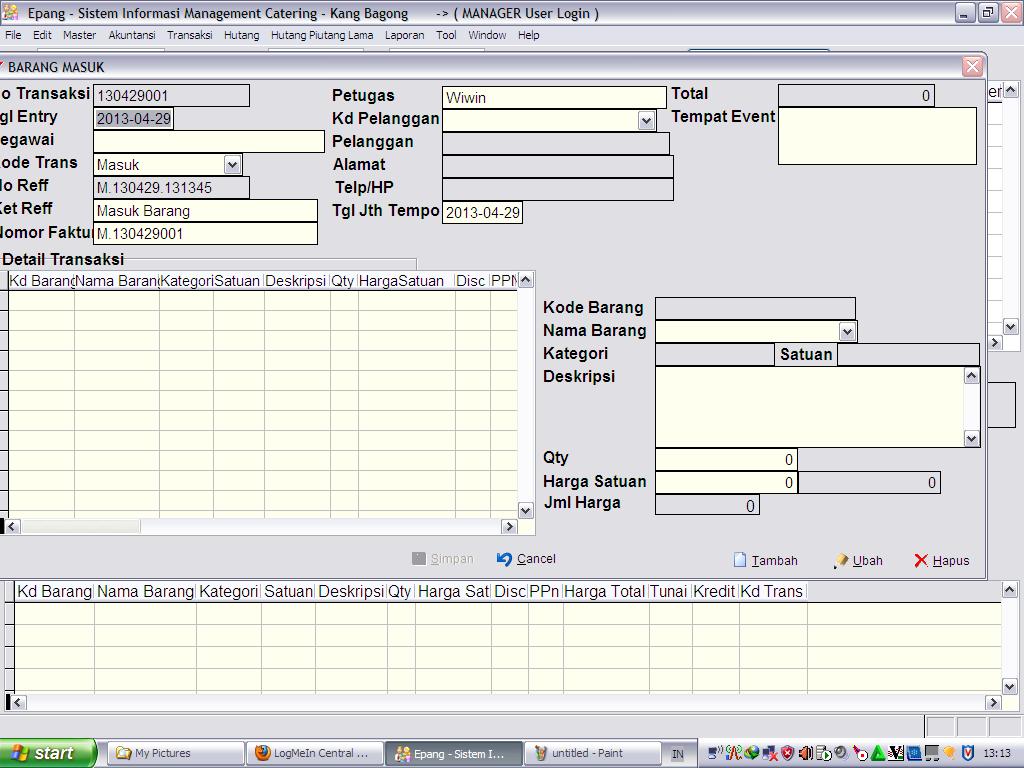Open the Transaksi menu
The image size is (1024, 768).
coord(189,35)
